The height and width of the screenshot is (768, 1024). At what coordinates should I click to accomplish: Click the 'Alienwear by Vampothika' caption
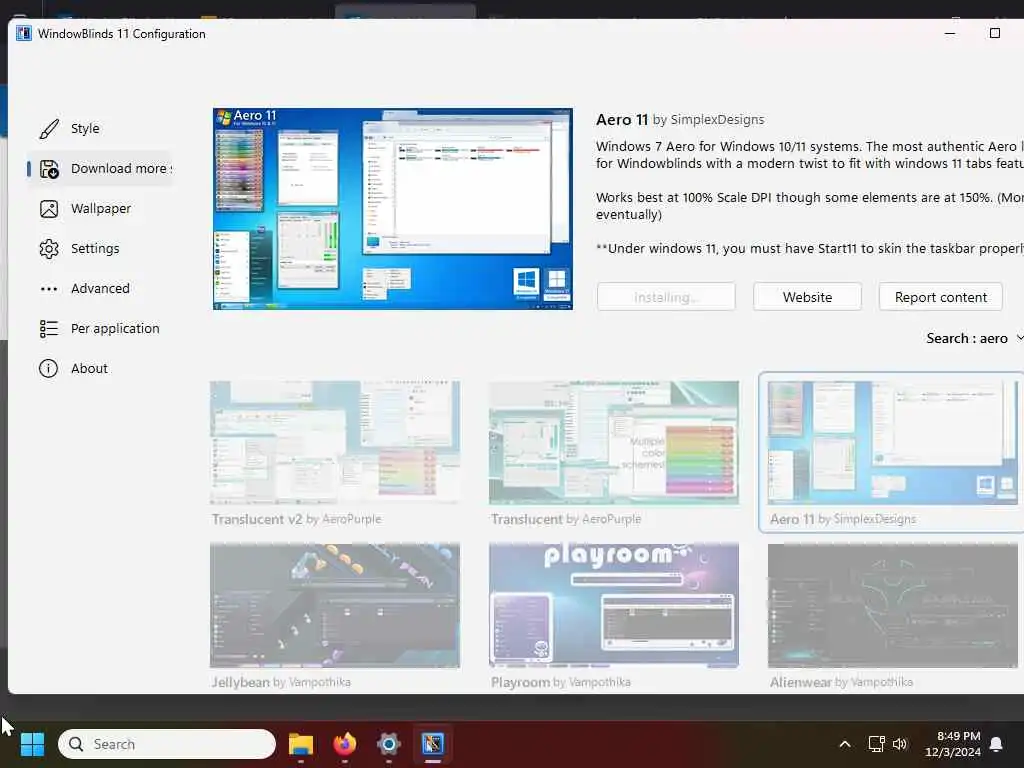pos(841,682)
